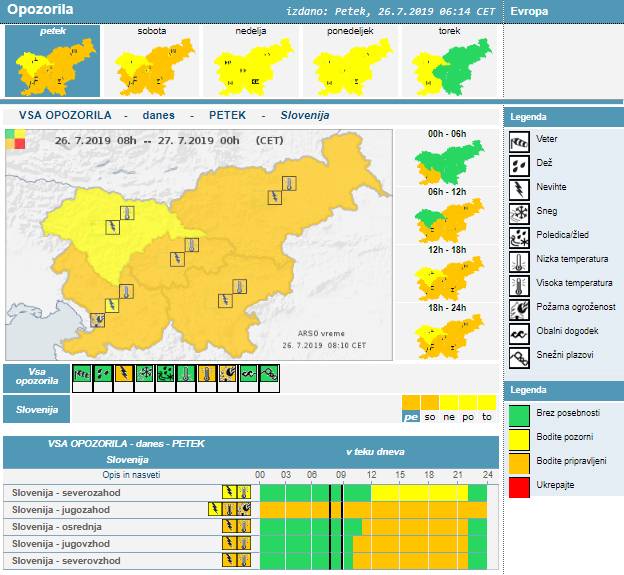Select the wind filter icon in Vsa opozorila row
The image size is (624, 575).
click(x=82, y=375)
